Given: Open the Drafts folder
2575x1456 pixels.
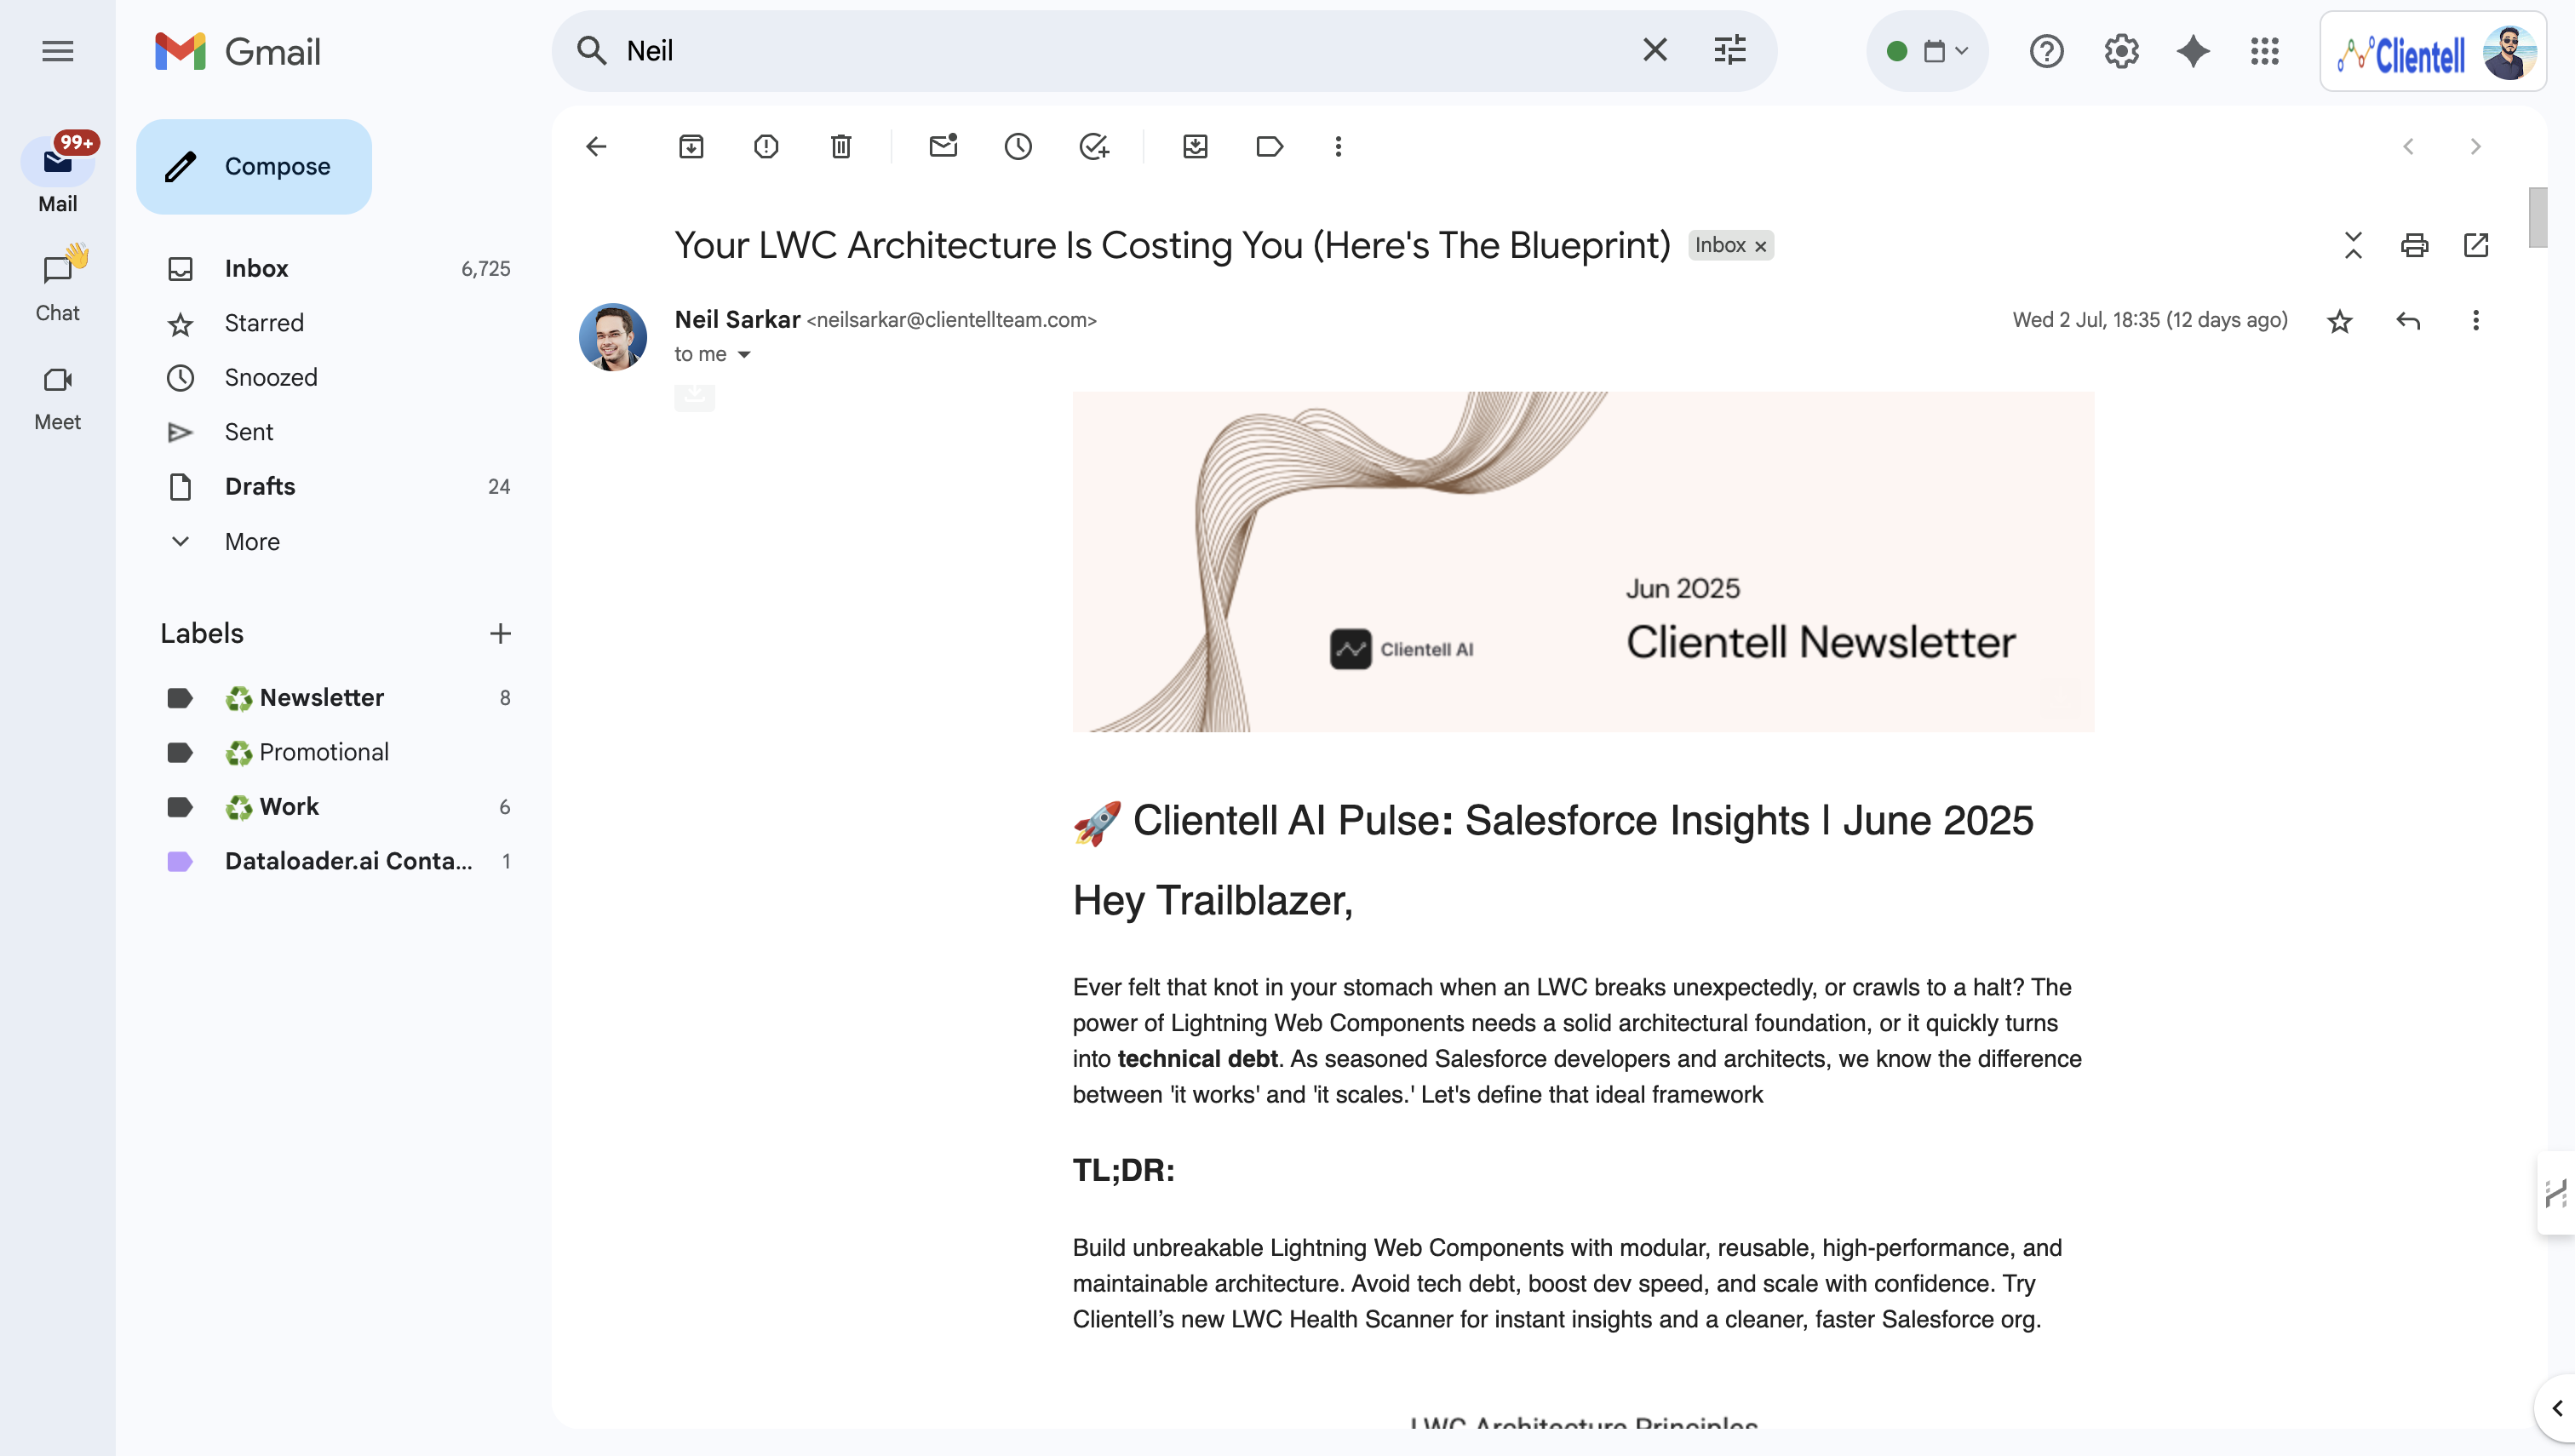Looking at the screenshot, I should 335,487.
